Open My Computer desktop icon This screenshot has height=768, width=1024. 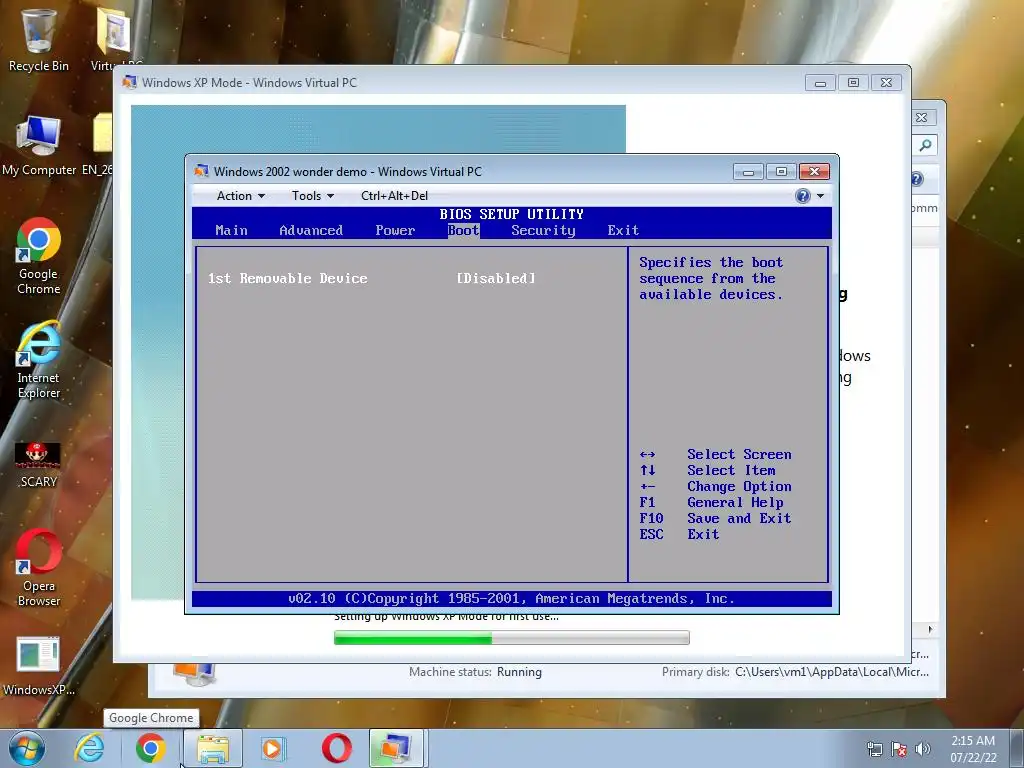pyautogui.click(x=39, y=145)
